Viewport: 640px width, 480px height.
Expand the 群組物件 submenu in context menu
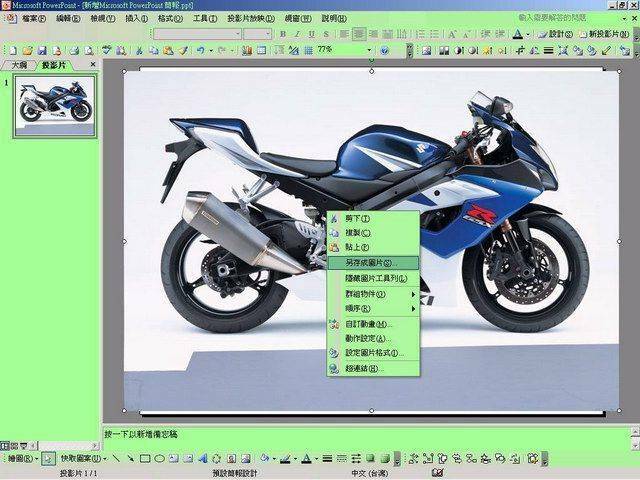(373, 294)
